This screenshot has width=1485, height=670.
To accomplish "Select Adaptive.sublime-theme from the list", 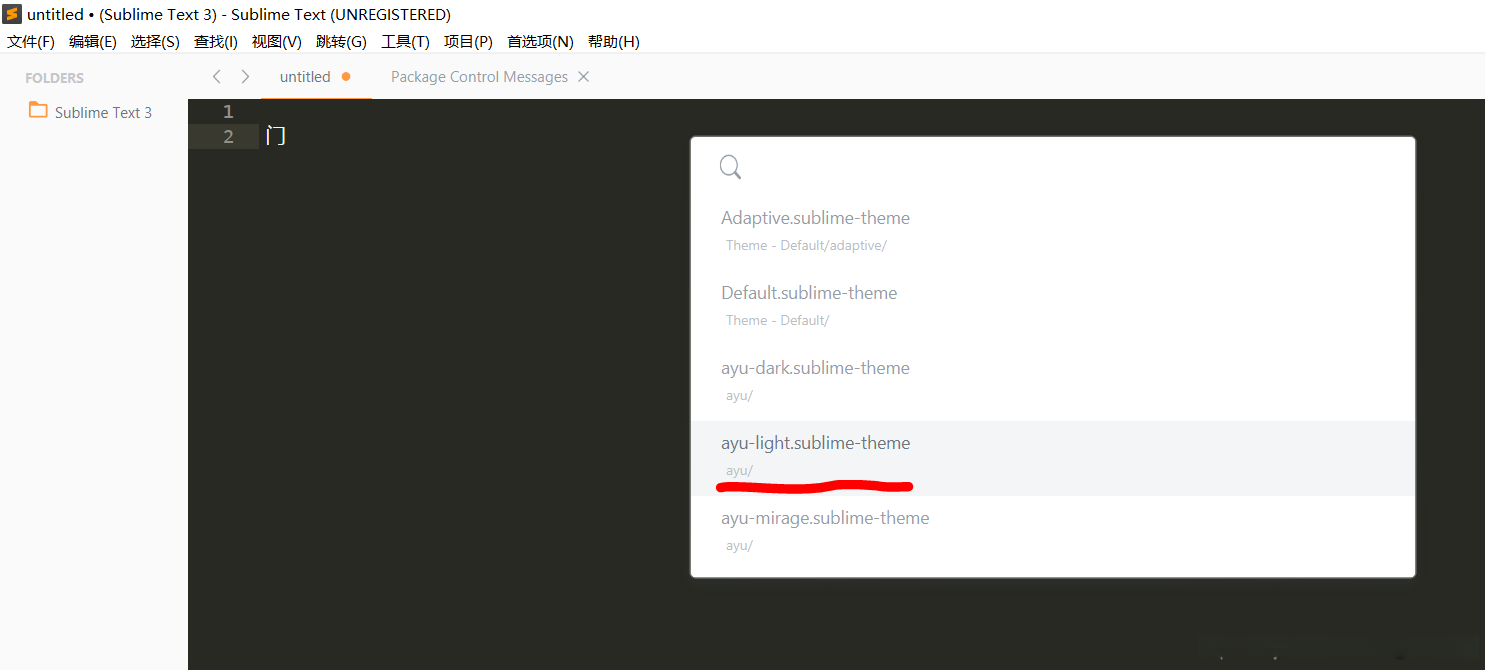I will 1053,232.
